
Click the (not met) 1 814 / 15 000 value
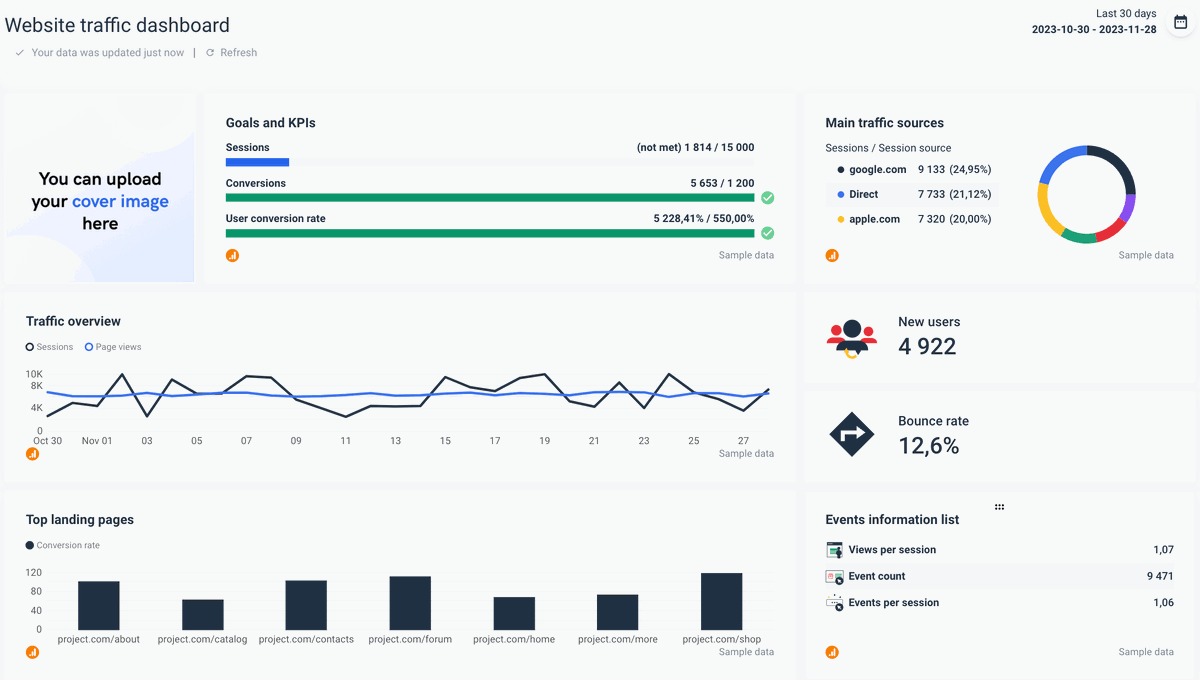coord(696,148)
